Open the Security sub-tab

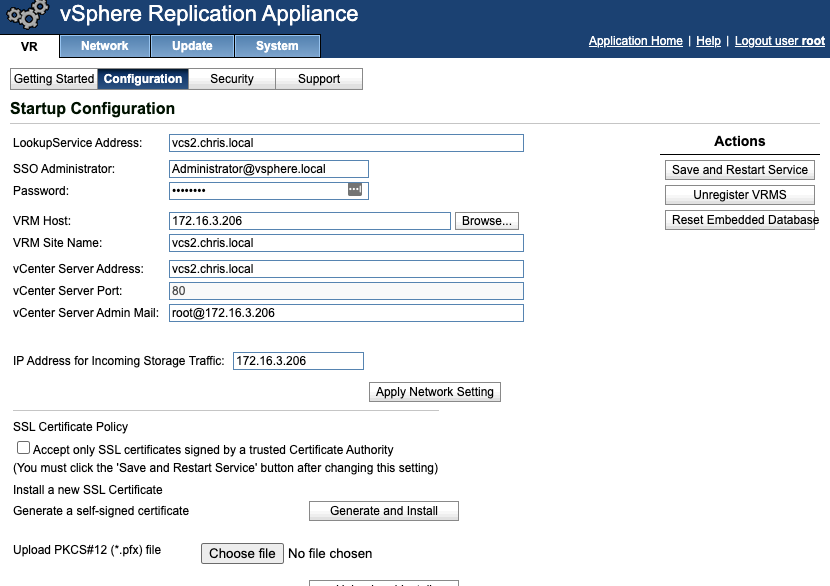tap(232, 79)
